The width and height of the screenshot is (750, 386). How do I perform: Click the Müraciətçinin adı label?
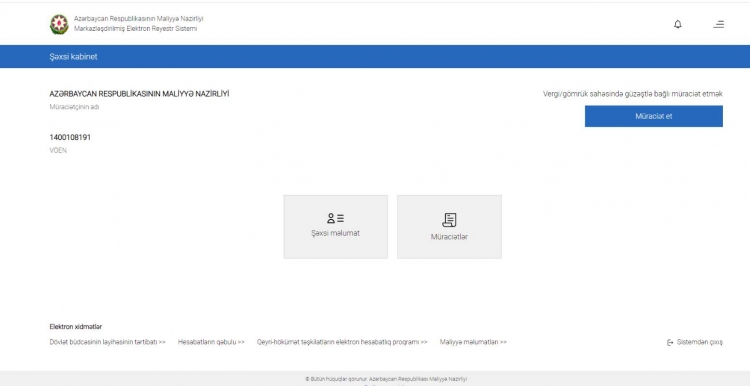pos(74,107)
